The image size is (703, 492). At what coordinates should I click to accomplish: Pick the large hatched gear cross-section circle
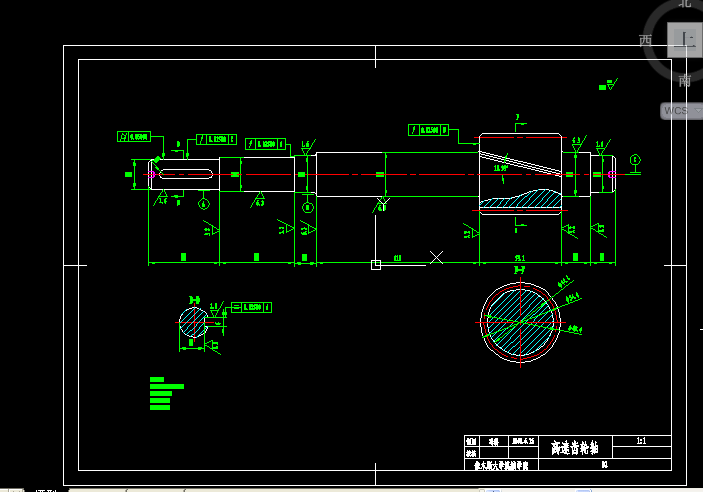tap(521, 322)
